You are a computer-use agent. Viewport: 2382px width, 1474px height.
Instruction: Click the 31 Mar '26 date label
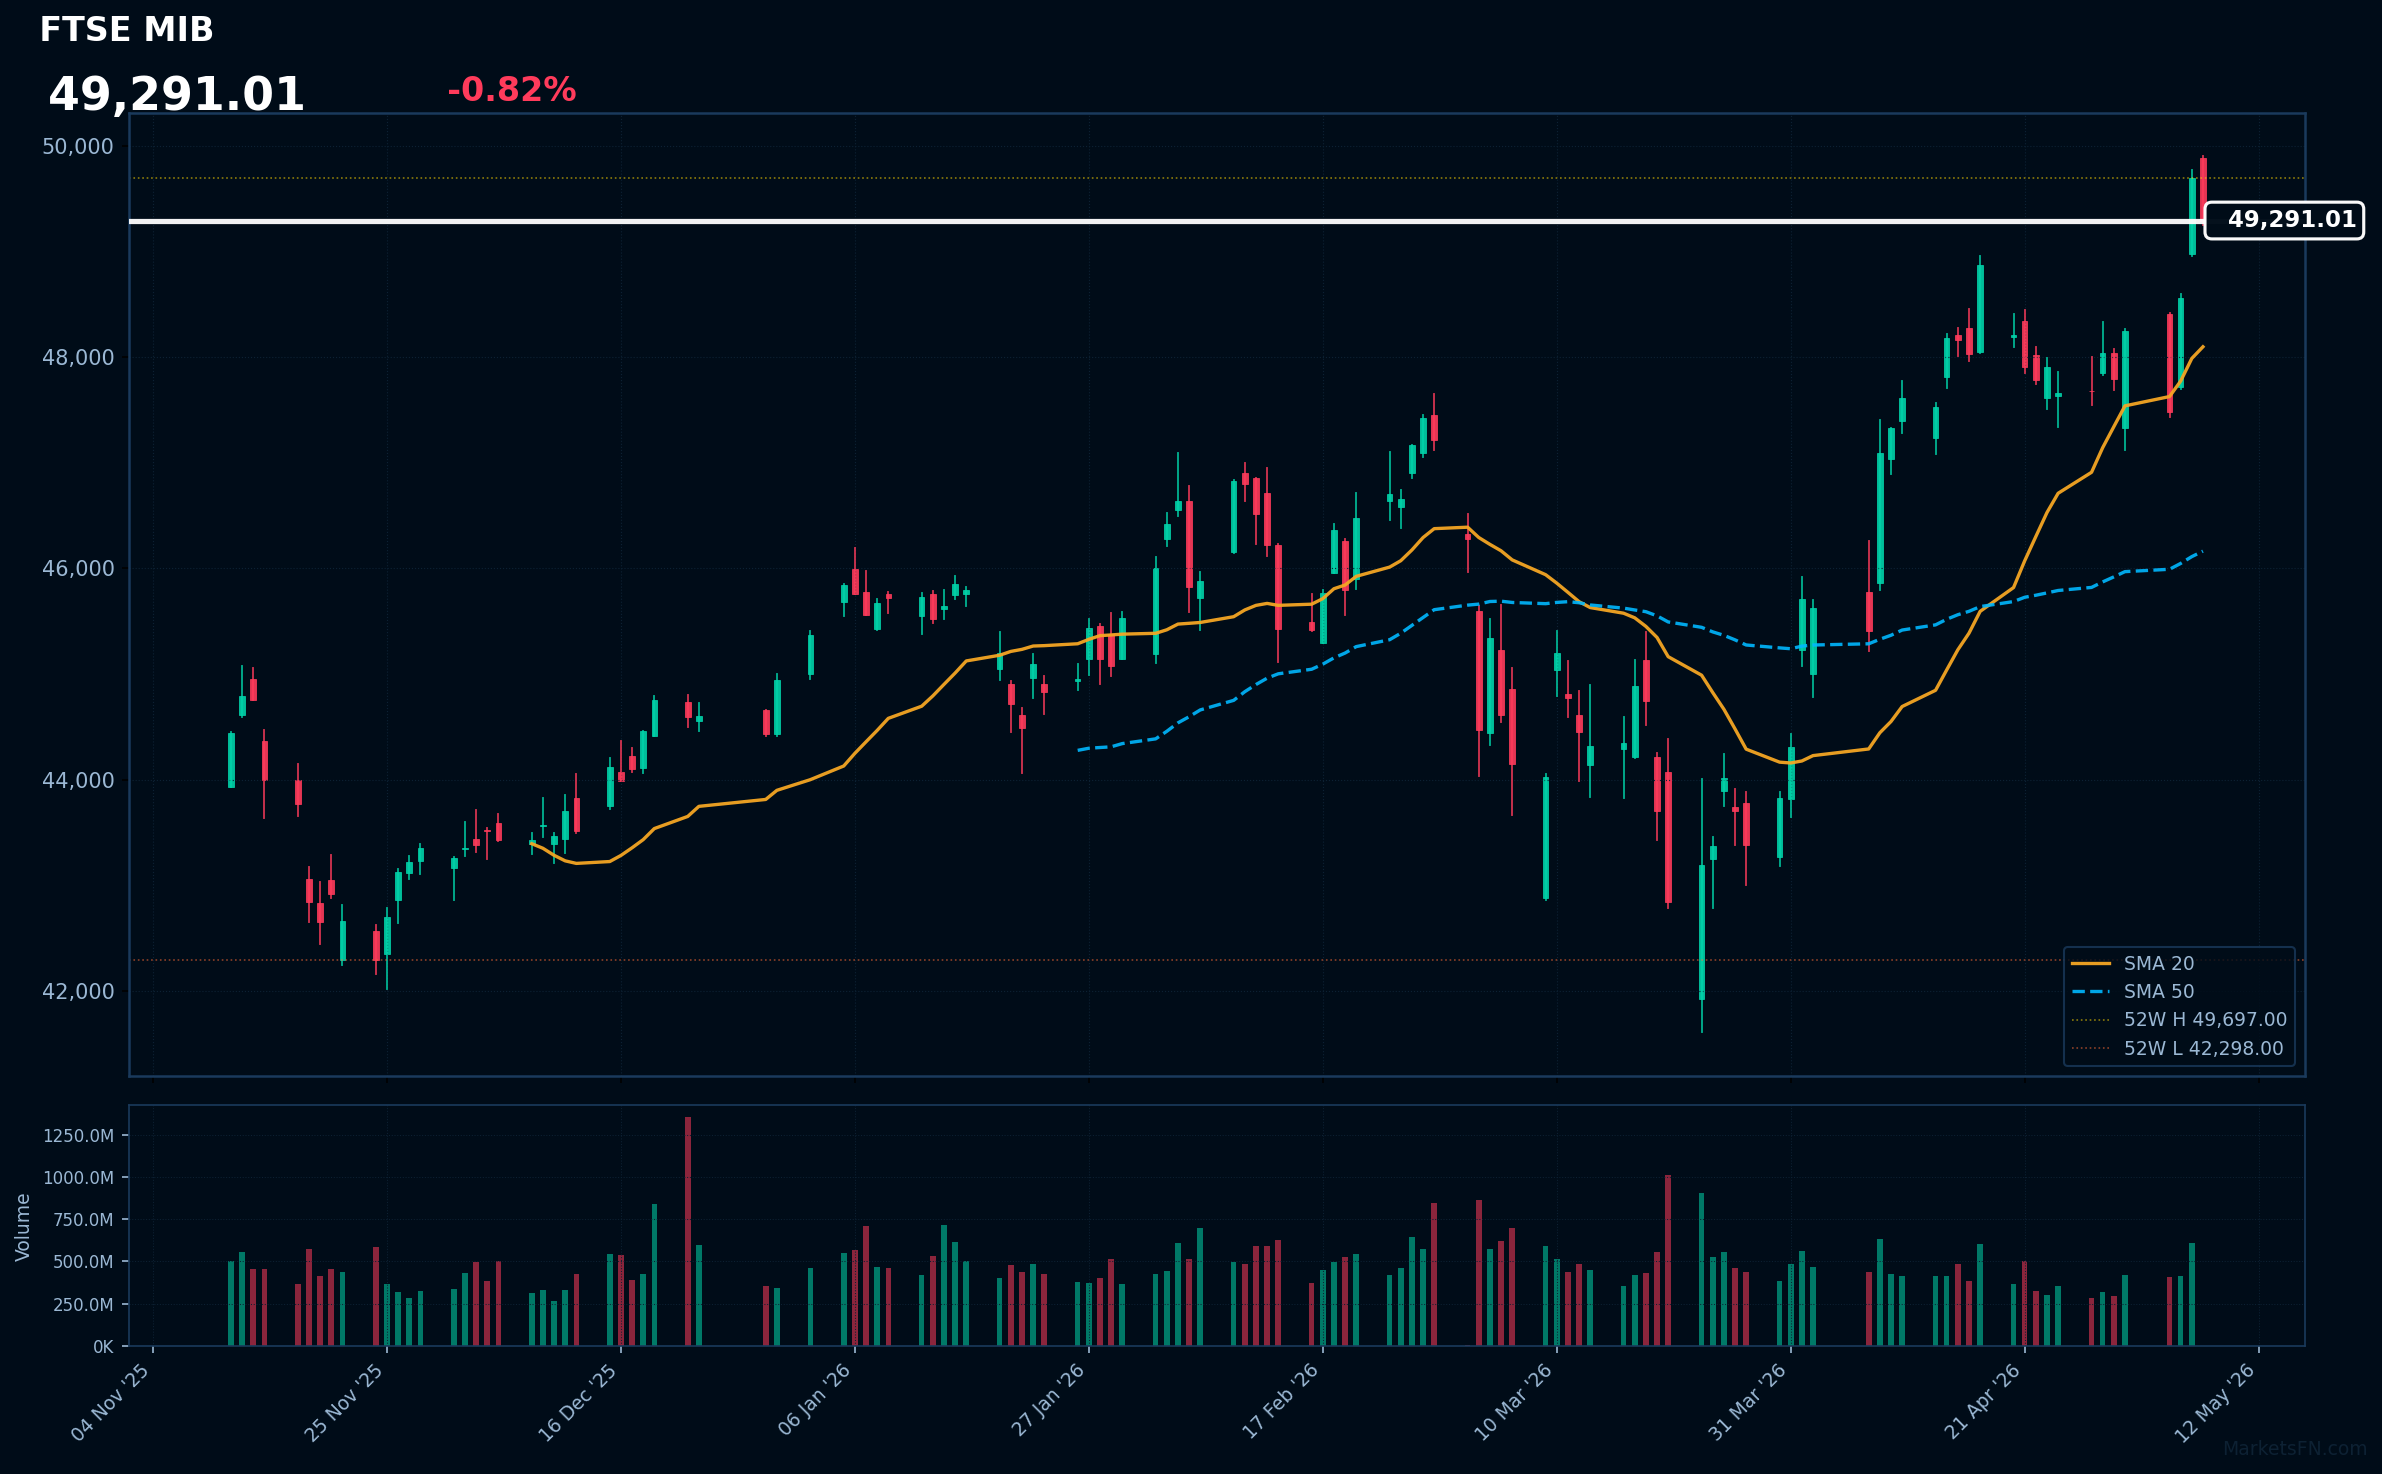coord(1748,1402)
